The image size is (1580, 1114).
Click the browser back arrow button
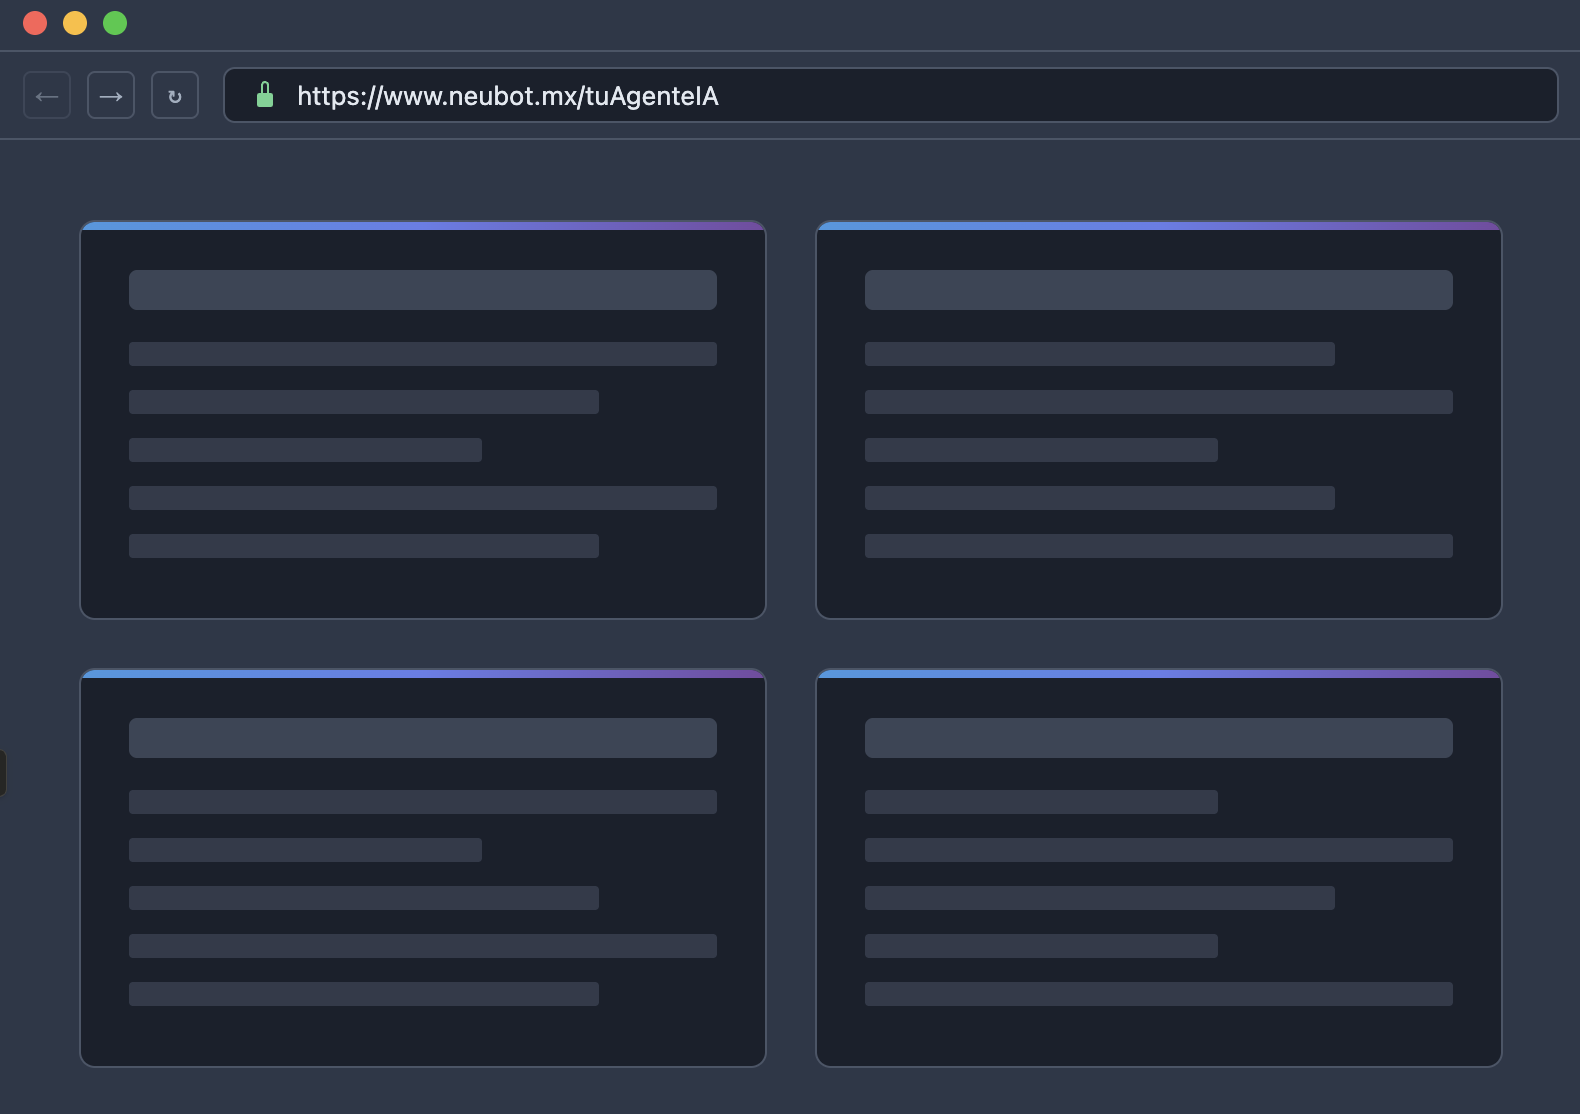pos(47,96)
